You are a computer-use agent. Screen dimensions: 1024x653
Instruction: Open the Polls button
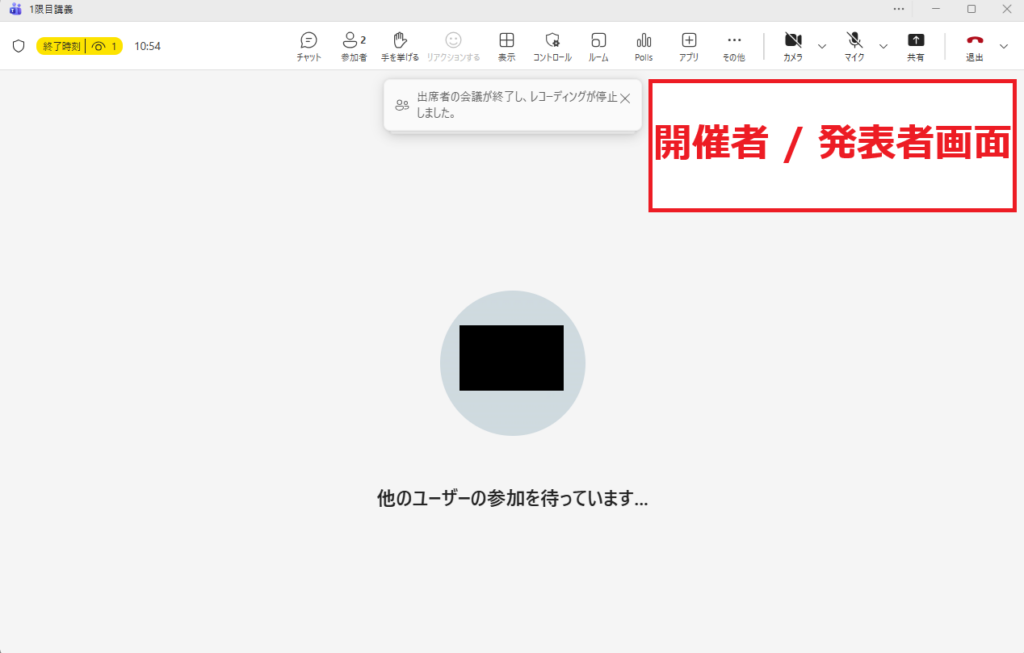[643, 46]
